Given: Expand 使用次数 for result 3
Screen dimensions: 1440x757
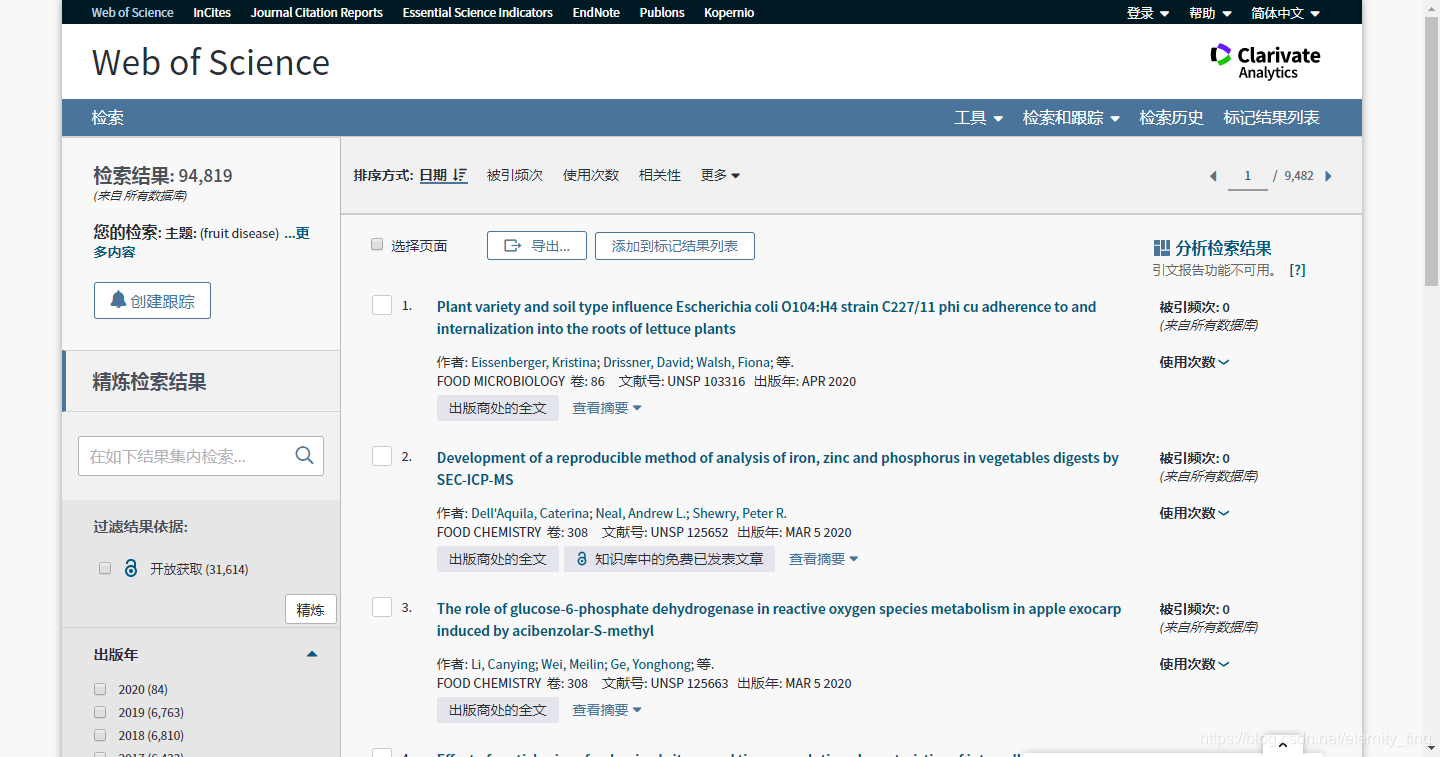Looking at the screenshot, I should (x=1194, y=664).
